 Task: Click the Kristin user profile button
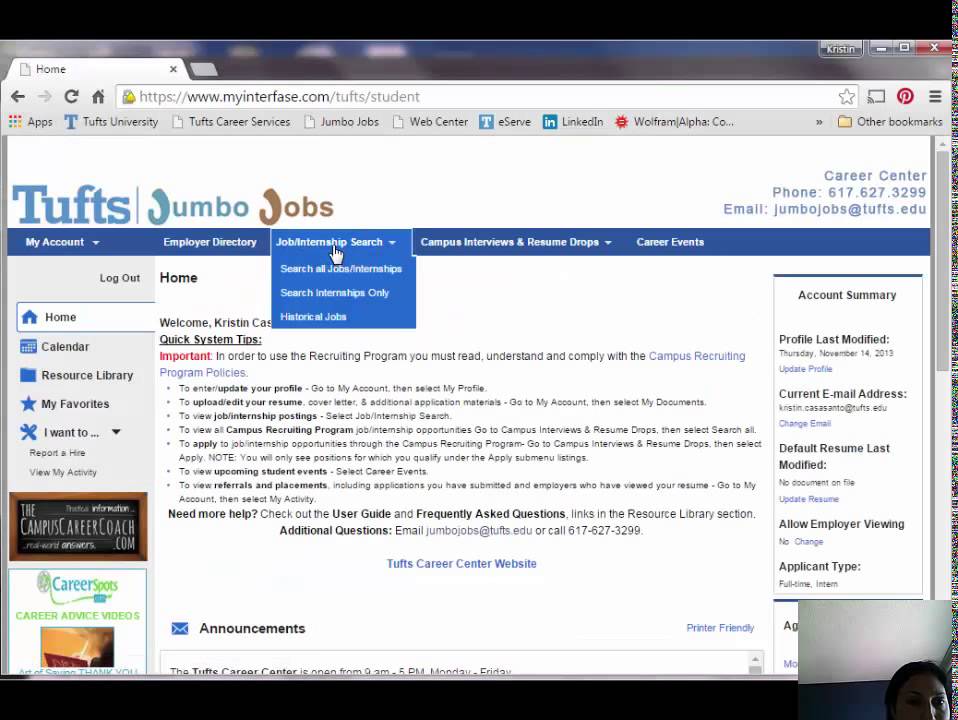841,48
